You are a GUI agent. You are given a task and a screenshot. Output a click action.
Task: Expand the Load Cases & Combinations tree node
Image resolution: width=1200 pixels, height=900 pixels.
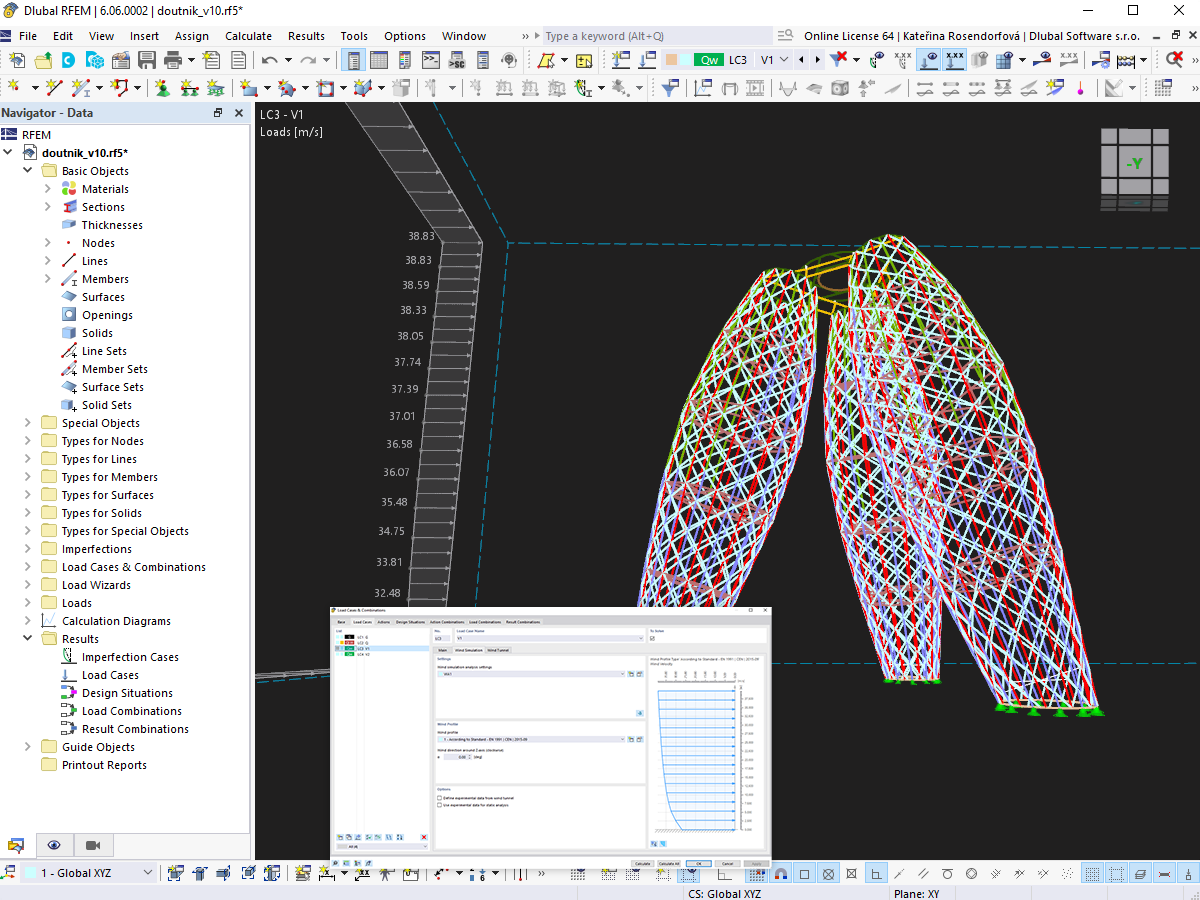[x=27, y=566]
